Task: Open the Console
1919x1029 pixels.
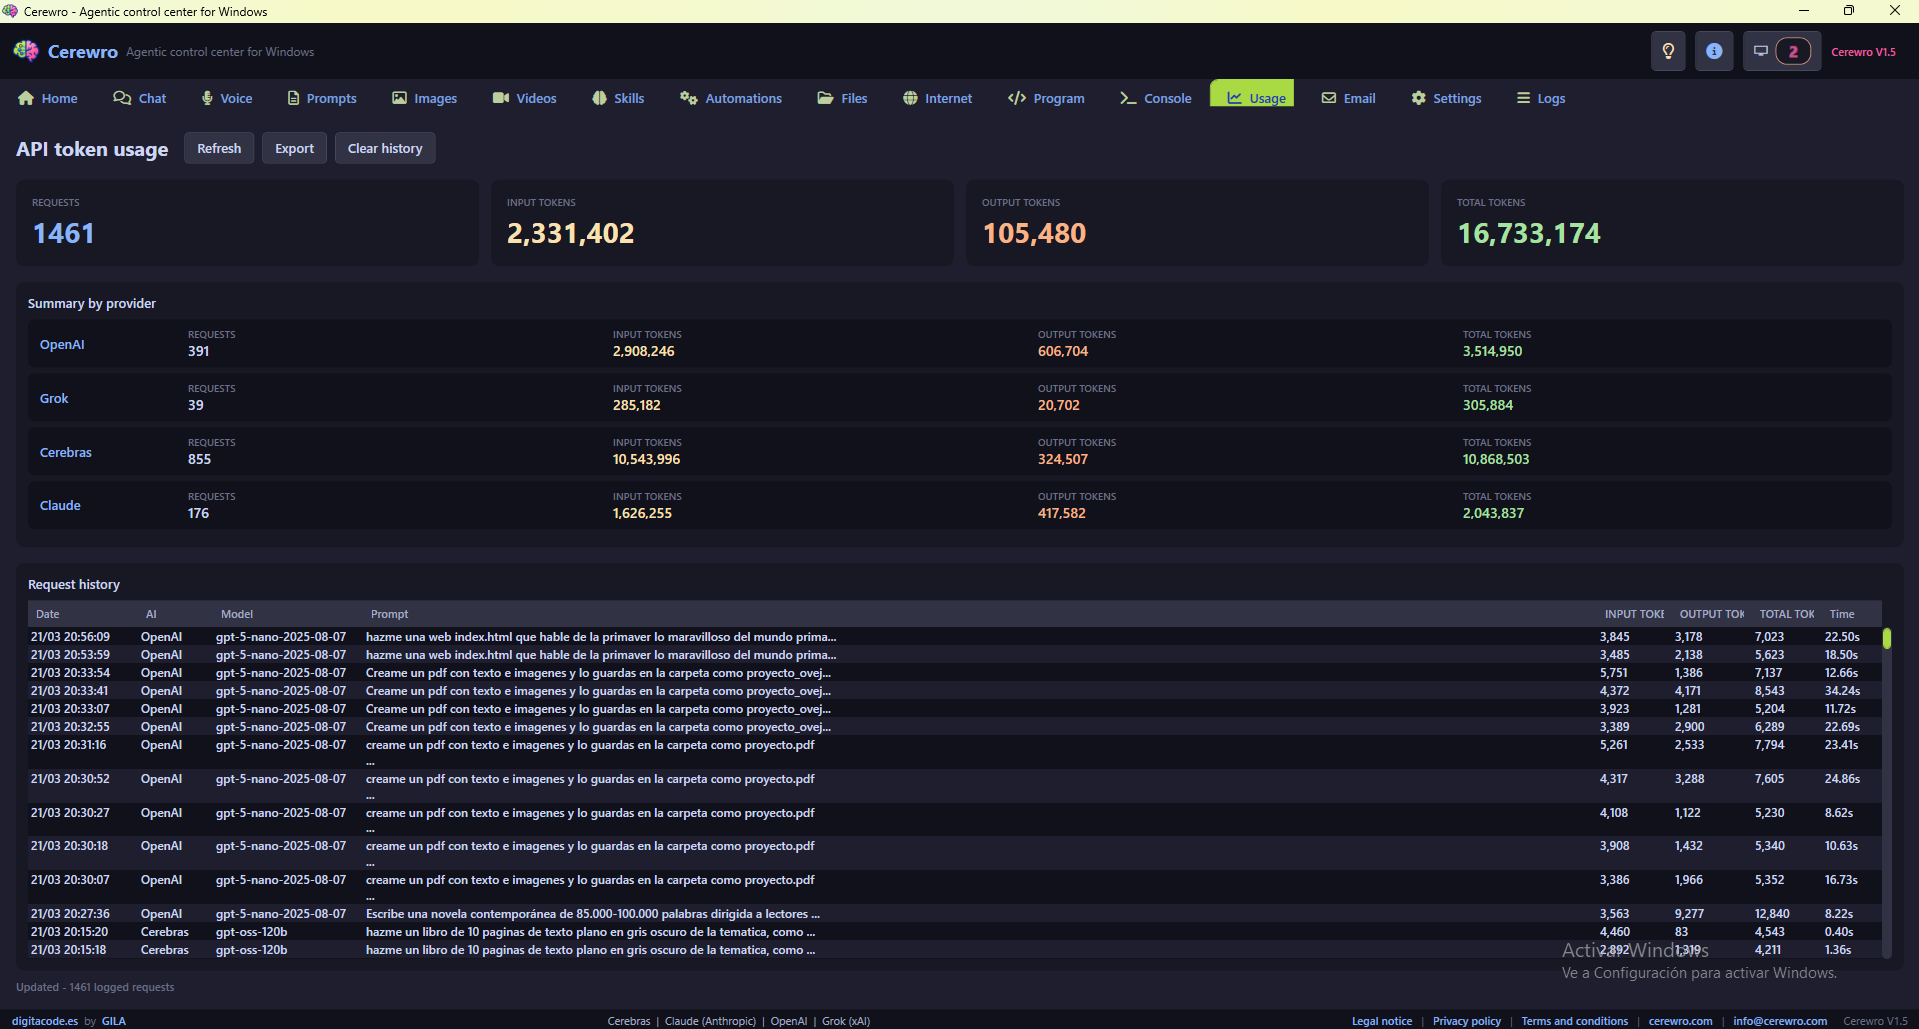Action: [1155, 98]
